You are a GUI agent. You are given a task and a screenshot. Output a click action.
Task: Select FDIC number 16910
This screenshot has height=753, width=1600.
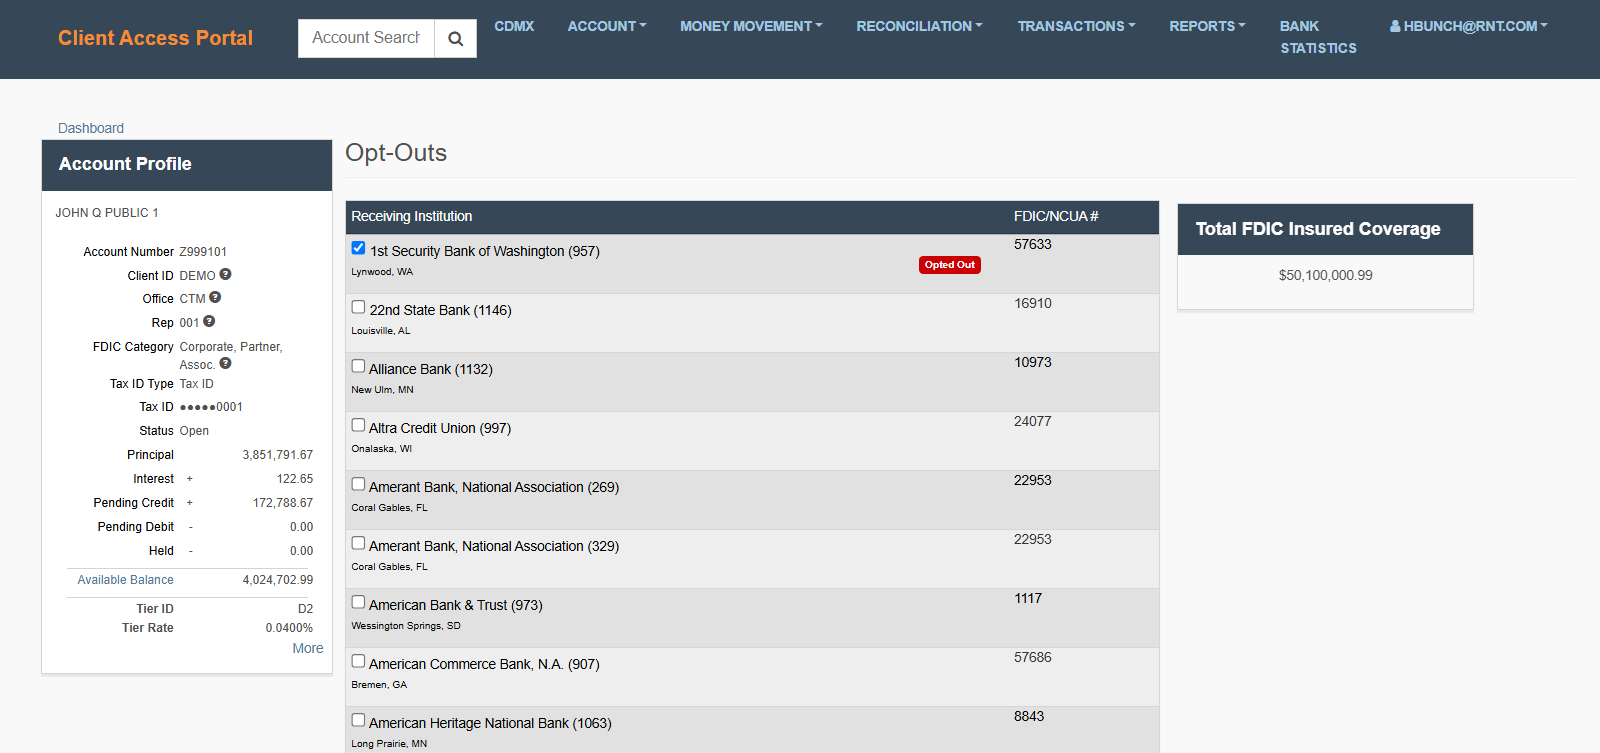coord(1033,303)
